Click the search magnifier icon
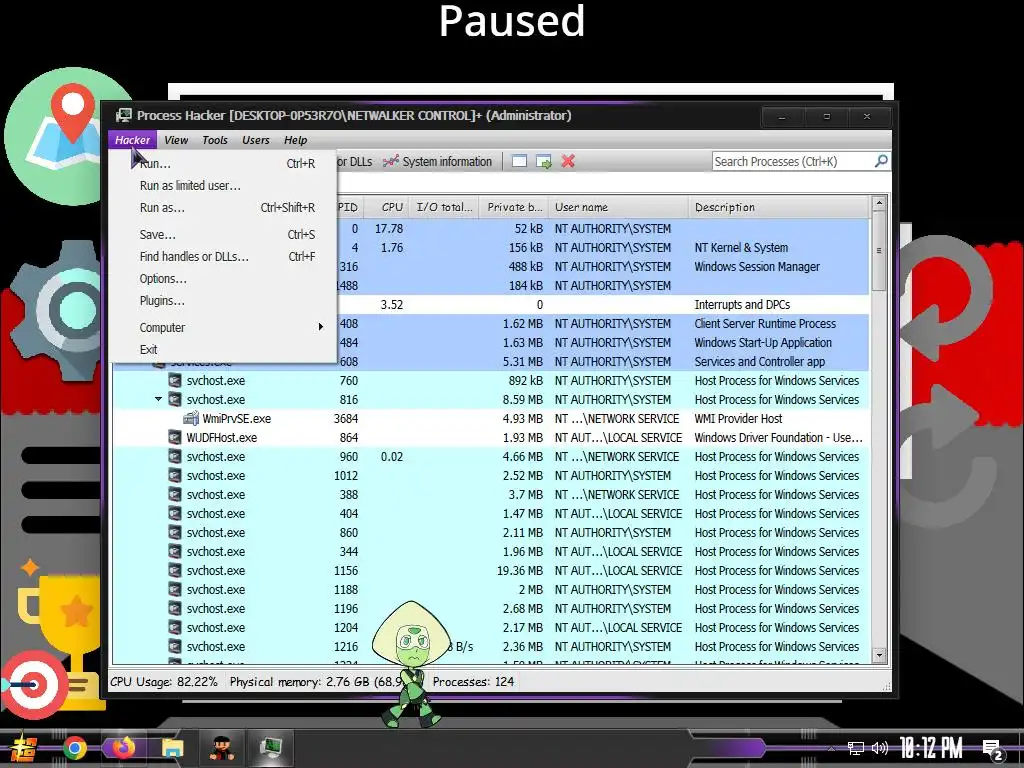Viewport: 1024px width, 768px height. coord(881,161)
